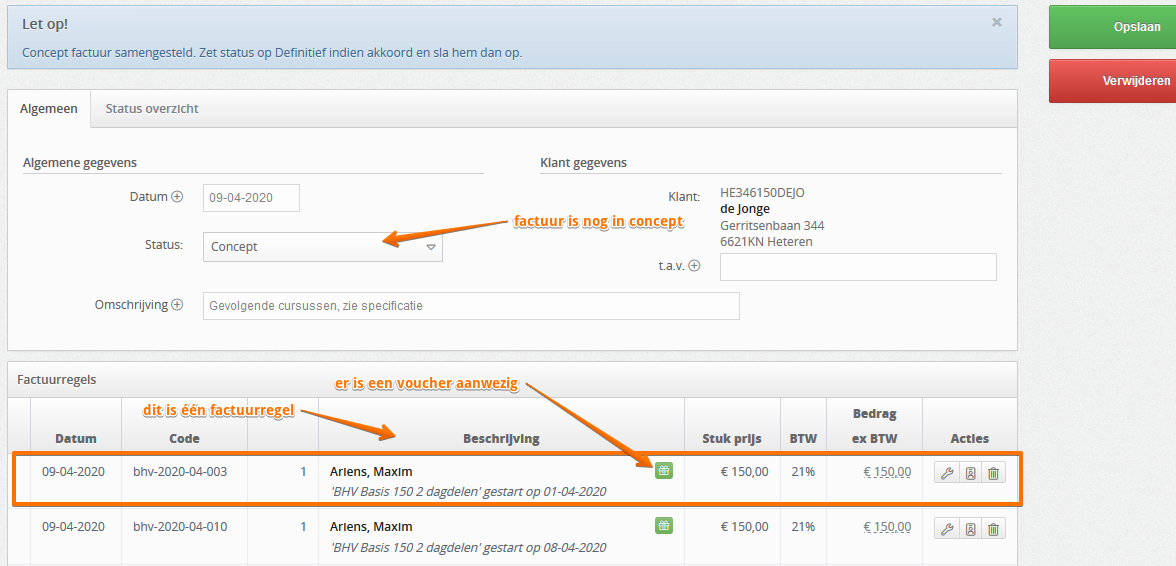Select the Algemeen tab
Screen dimensions: 1176x566
[49, 109]
